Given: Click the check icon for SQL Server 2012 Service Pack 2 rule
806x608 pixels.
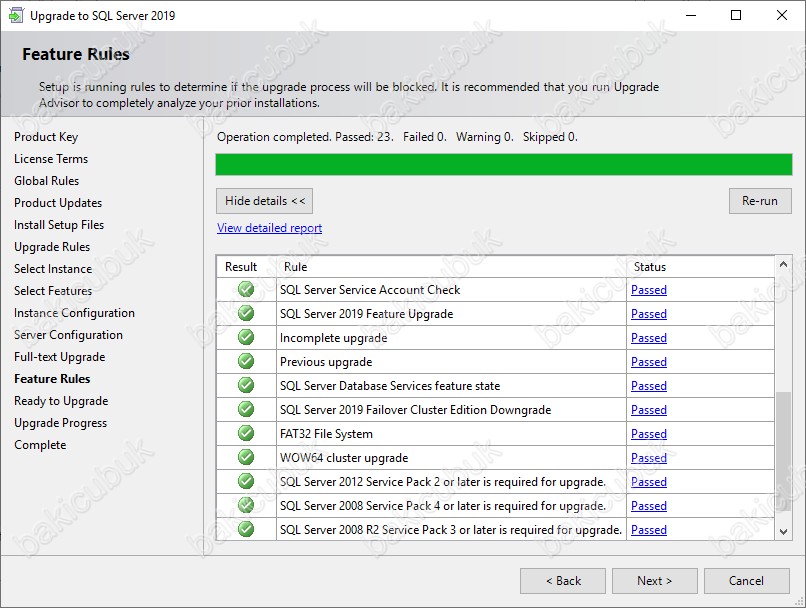Looking at the screenshot, I should (246, 481).
